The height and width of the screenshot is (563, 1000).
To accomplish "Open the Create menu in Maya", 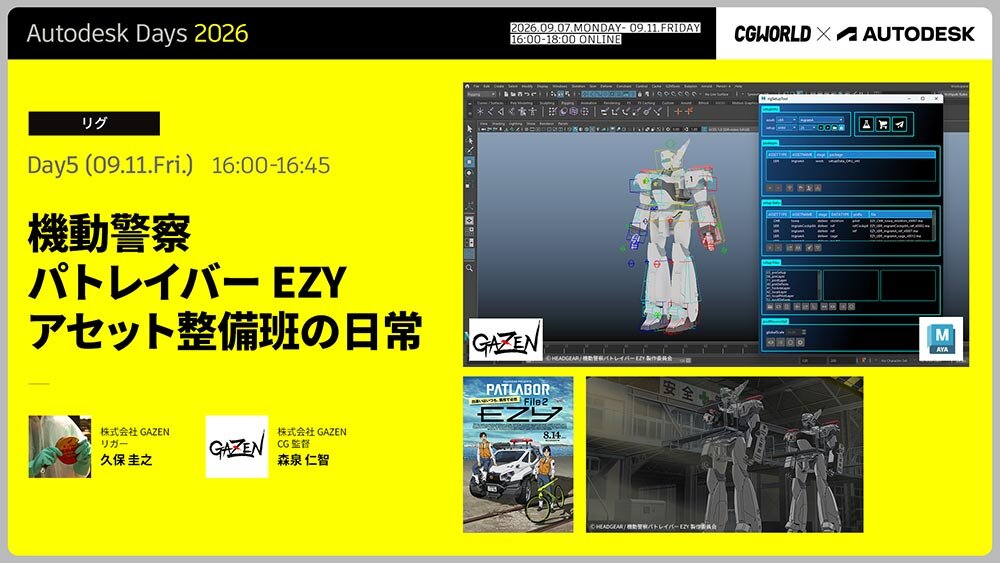I will 499,86.
